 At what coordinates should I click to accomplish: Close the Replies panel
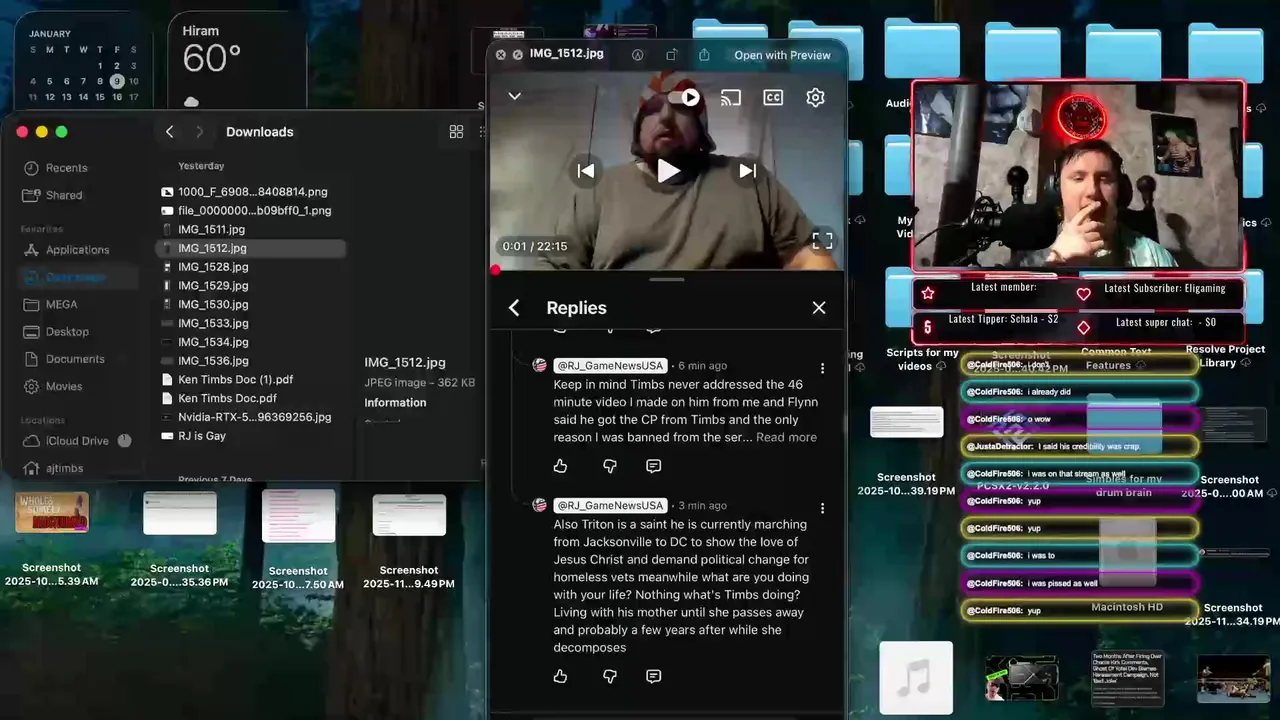point(819,308)
